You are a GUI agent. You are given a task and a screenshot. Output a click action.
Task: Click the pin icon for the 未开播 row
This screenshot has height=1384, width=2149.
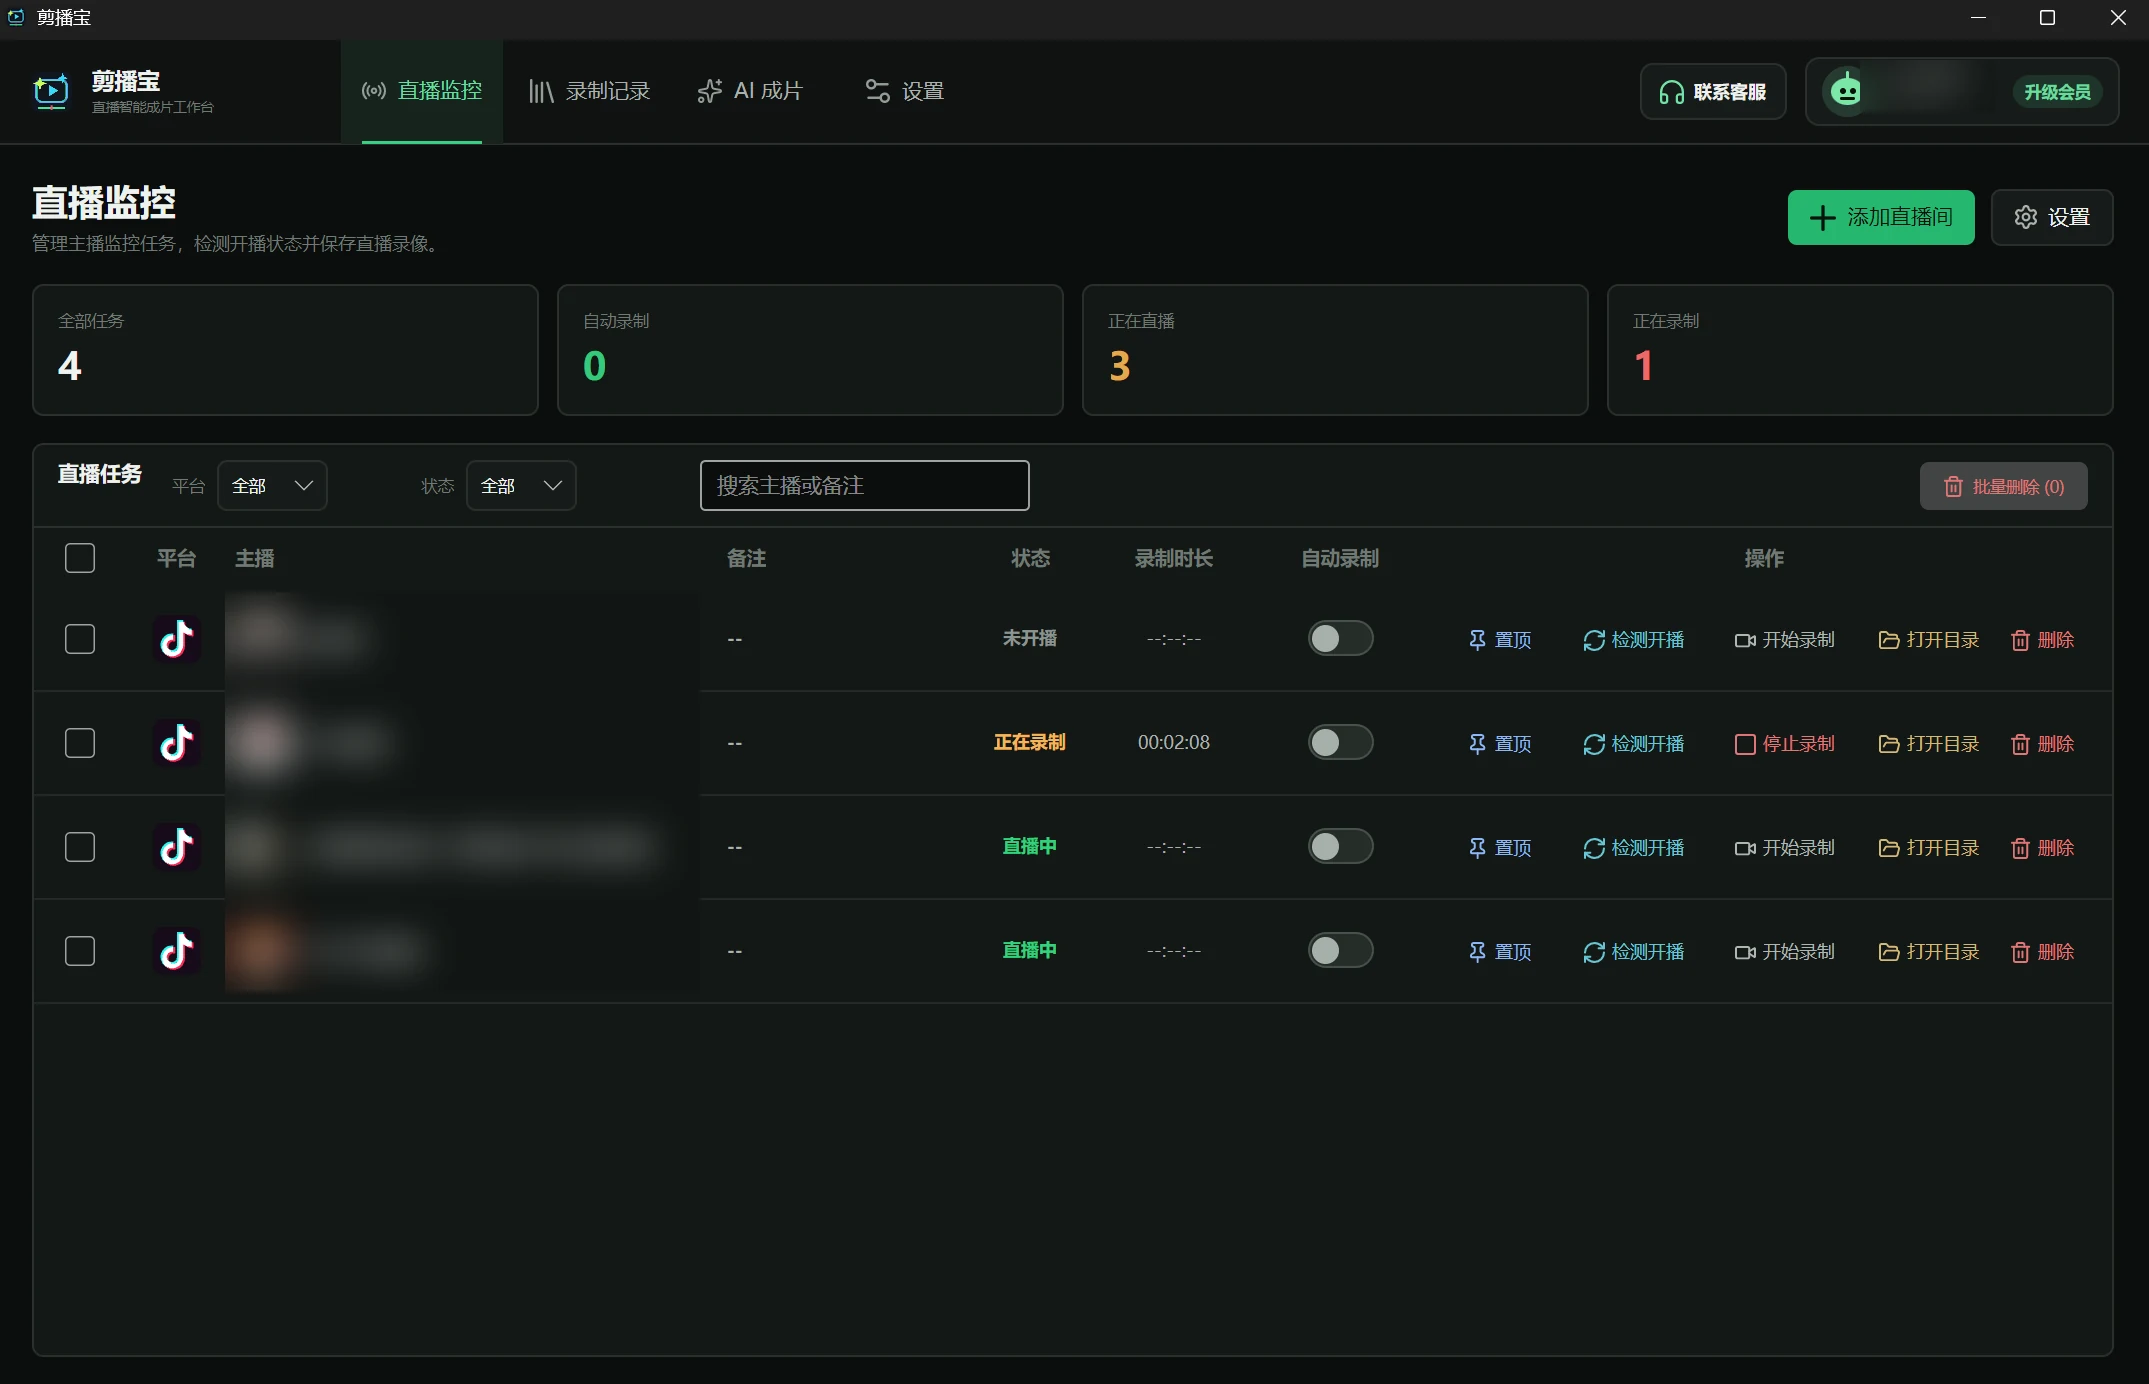[1477, 640]
